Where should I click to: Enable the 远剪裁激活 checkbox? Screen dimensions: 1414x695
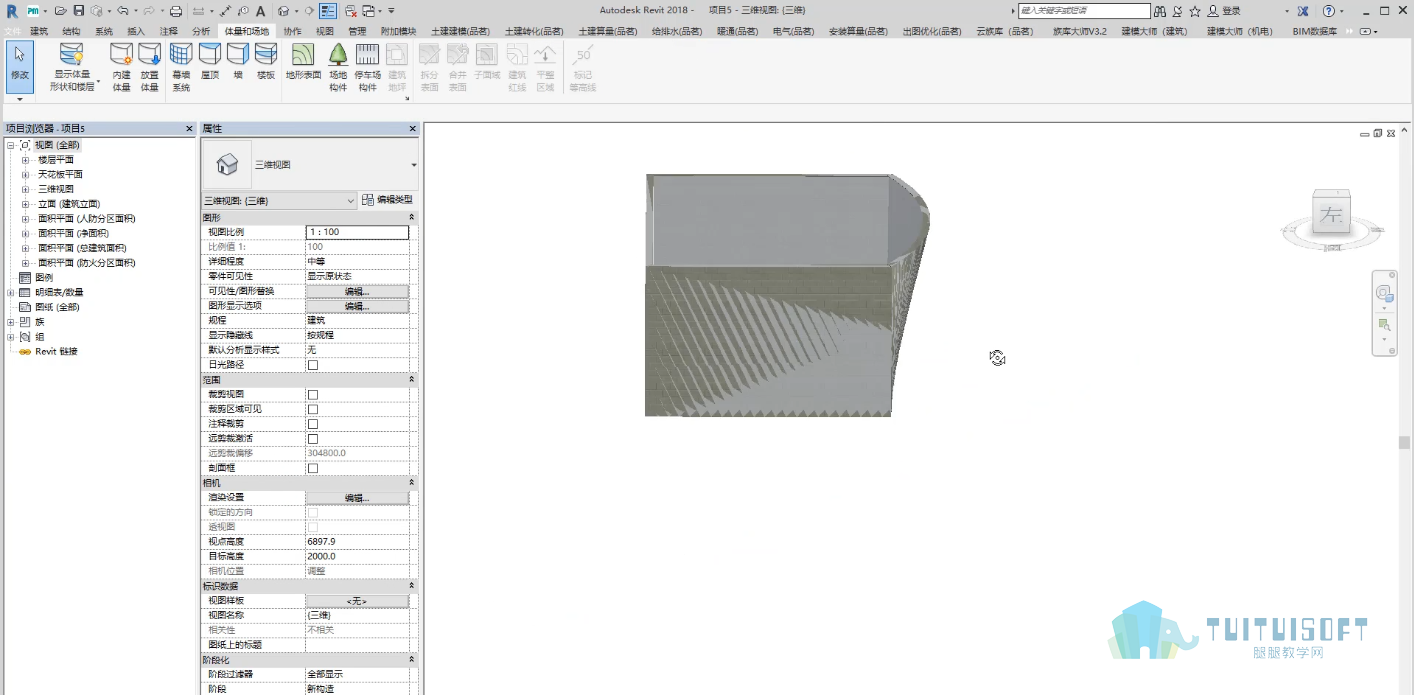coord(313,439)
